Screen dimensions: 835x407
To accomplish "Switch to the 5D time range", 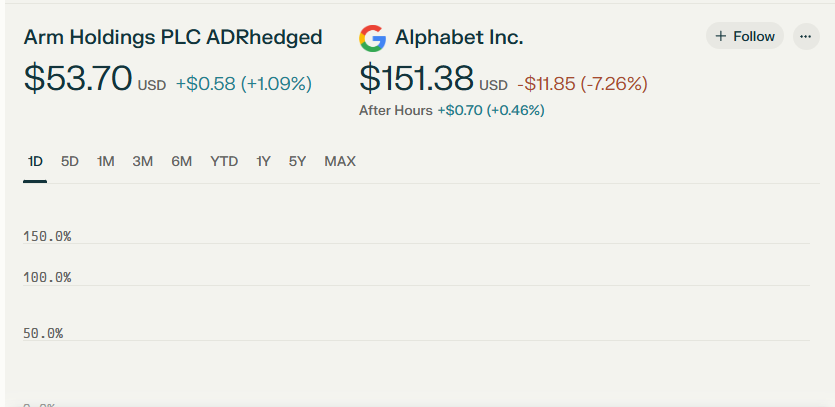I will 70,161.
